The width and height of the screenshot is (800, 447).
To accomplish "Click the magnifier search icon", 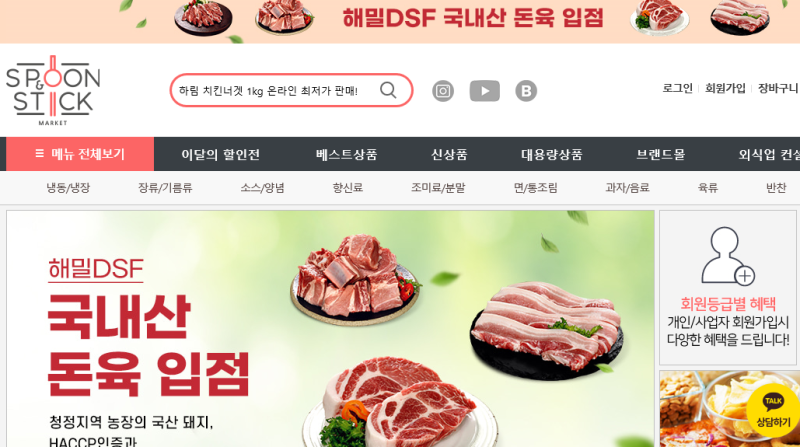I will 388,90.
